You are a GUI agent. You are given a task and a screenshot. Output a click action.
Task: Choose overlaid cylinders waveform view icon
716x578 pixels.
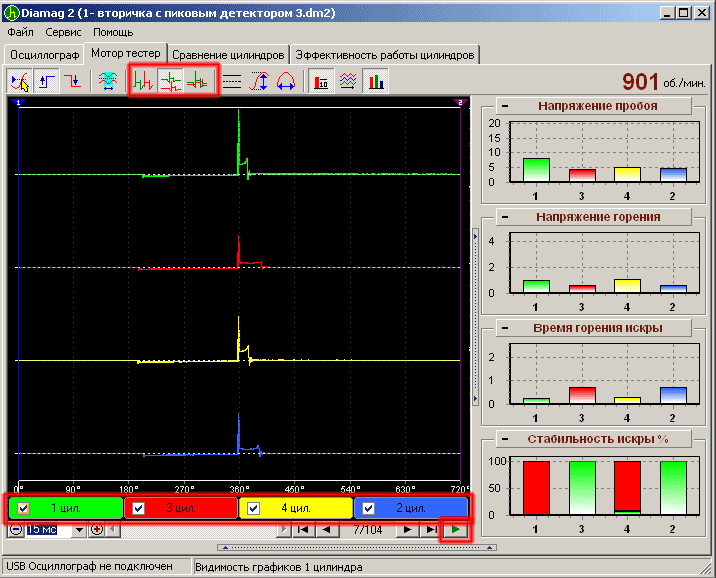pyautogui.click(x=197, y=81)
